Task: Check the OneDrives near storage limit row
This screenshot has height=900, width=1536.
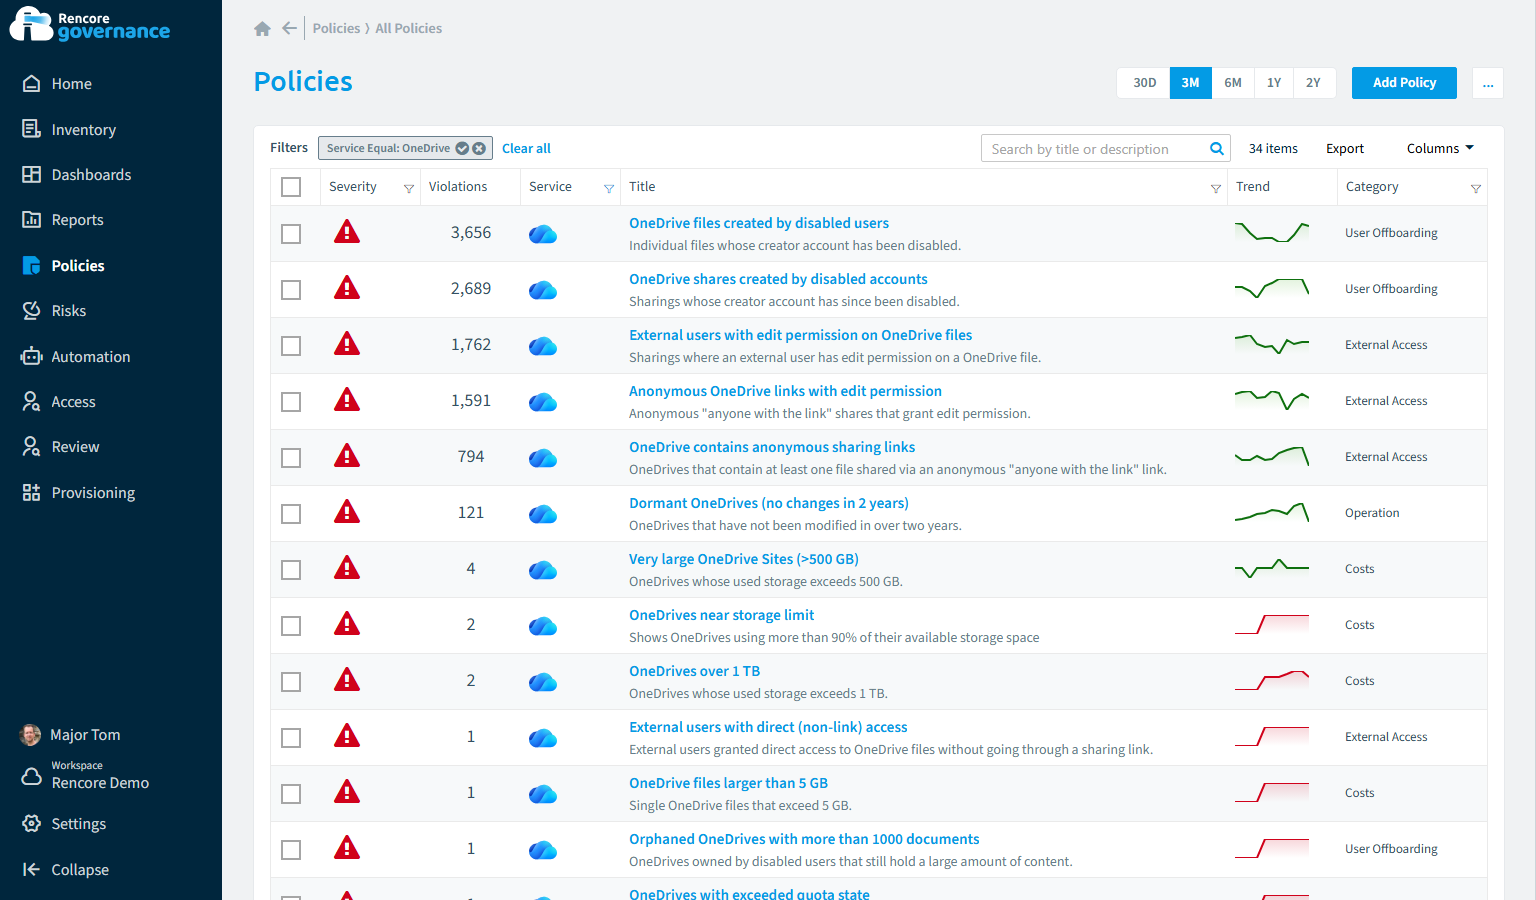Action: coord(291,626)
